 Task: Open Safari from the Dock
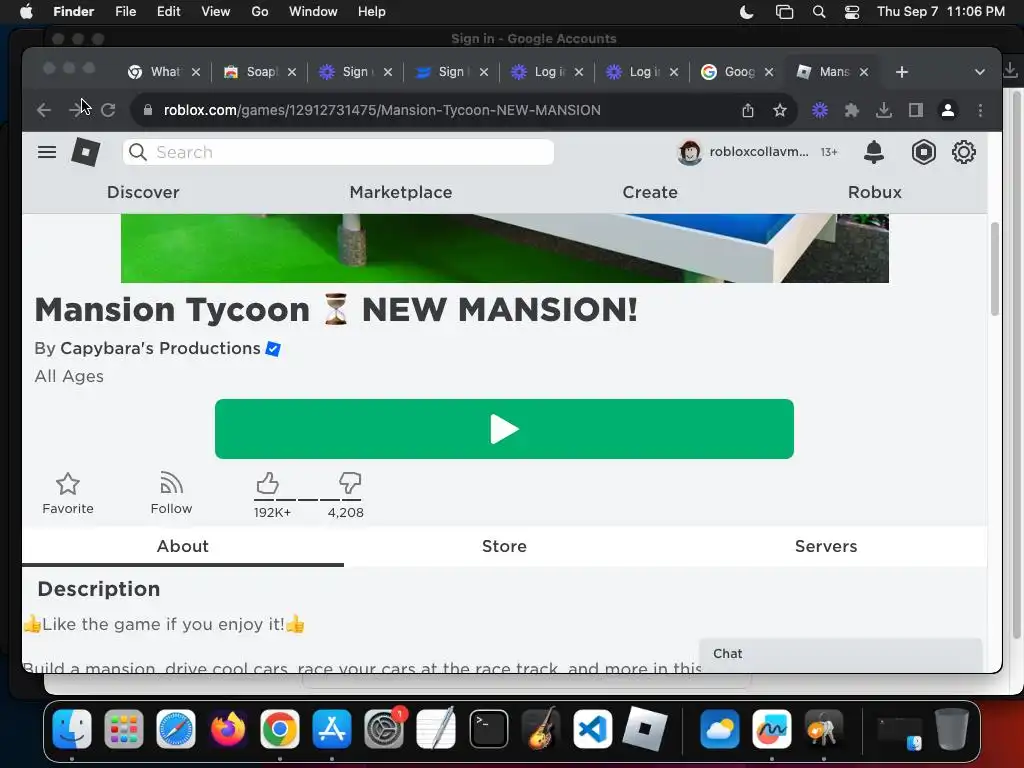[176, 729]
